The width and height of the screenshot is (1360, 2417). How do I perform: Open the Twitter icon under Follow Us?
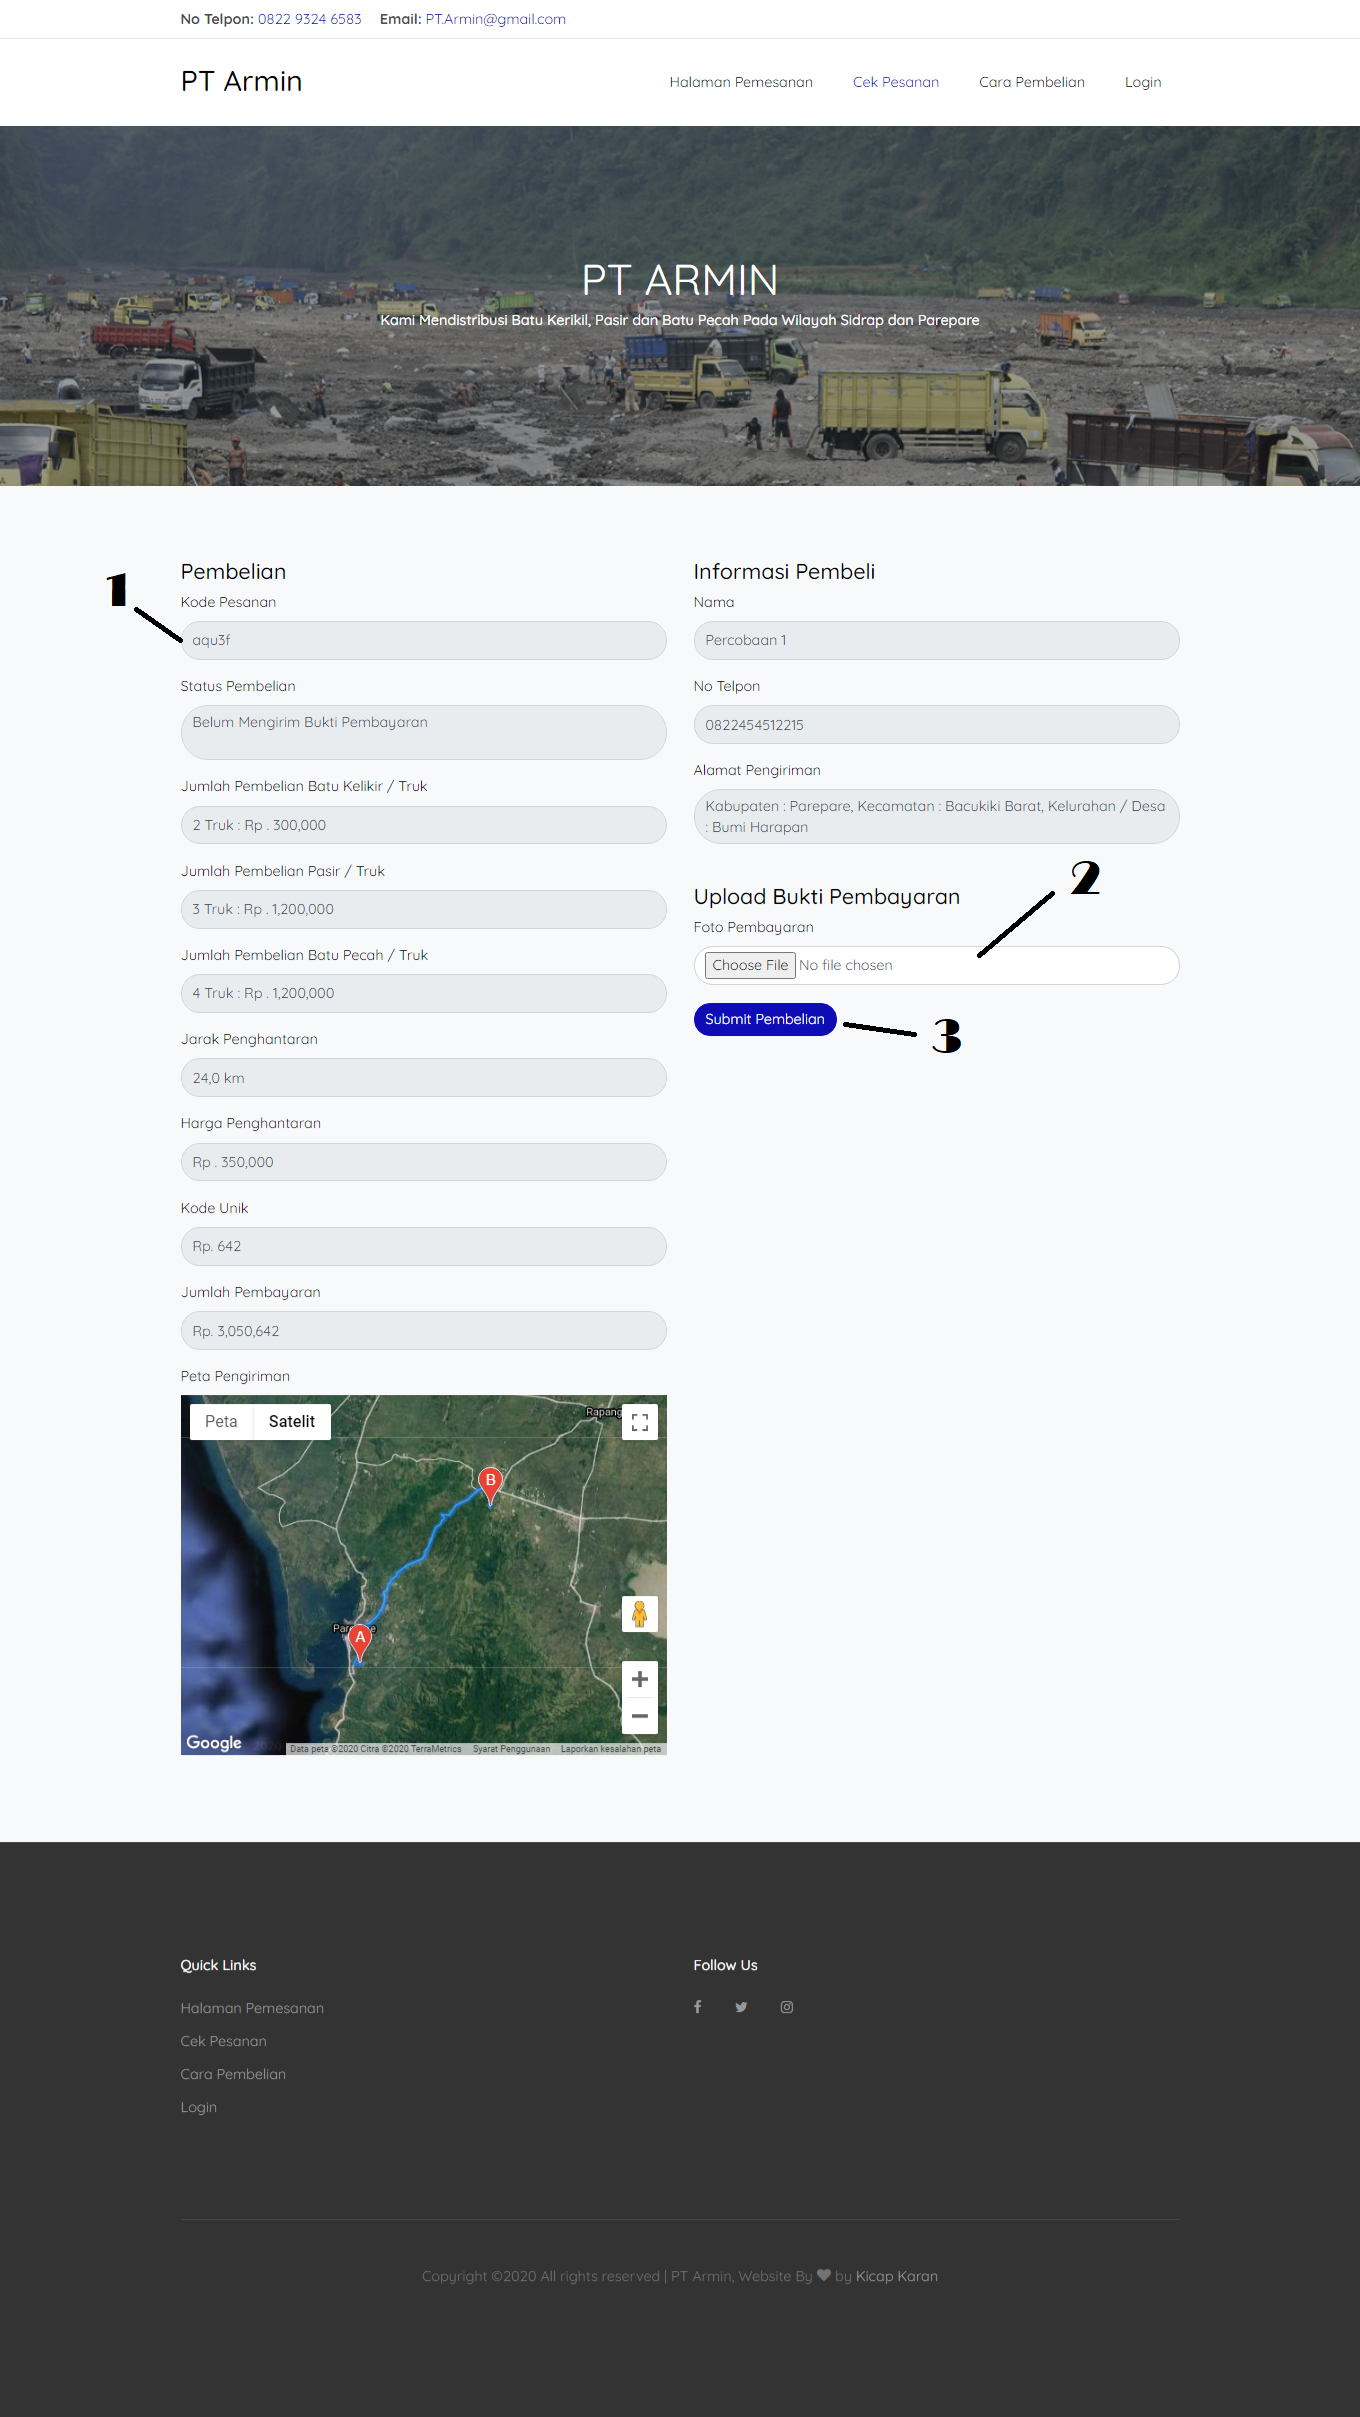point(741,2007)
